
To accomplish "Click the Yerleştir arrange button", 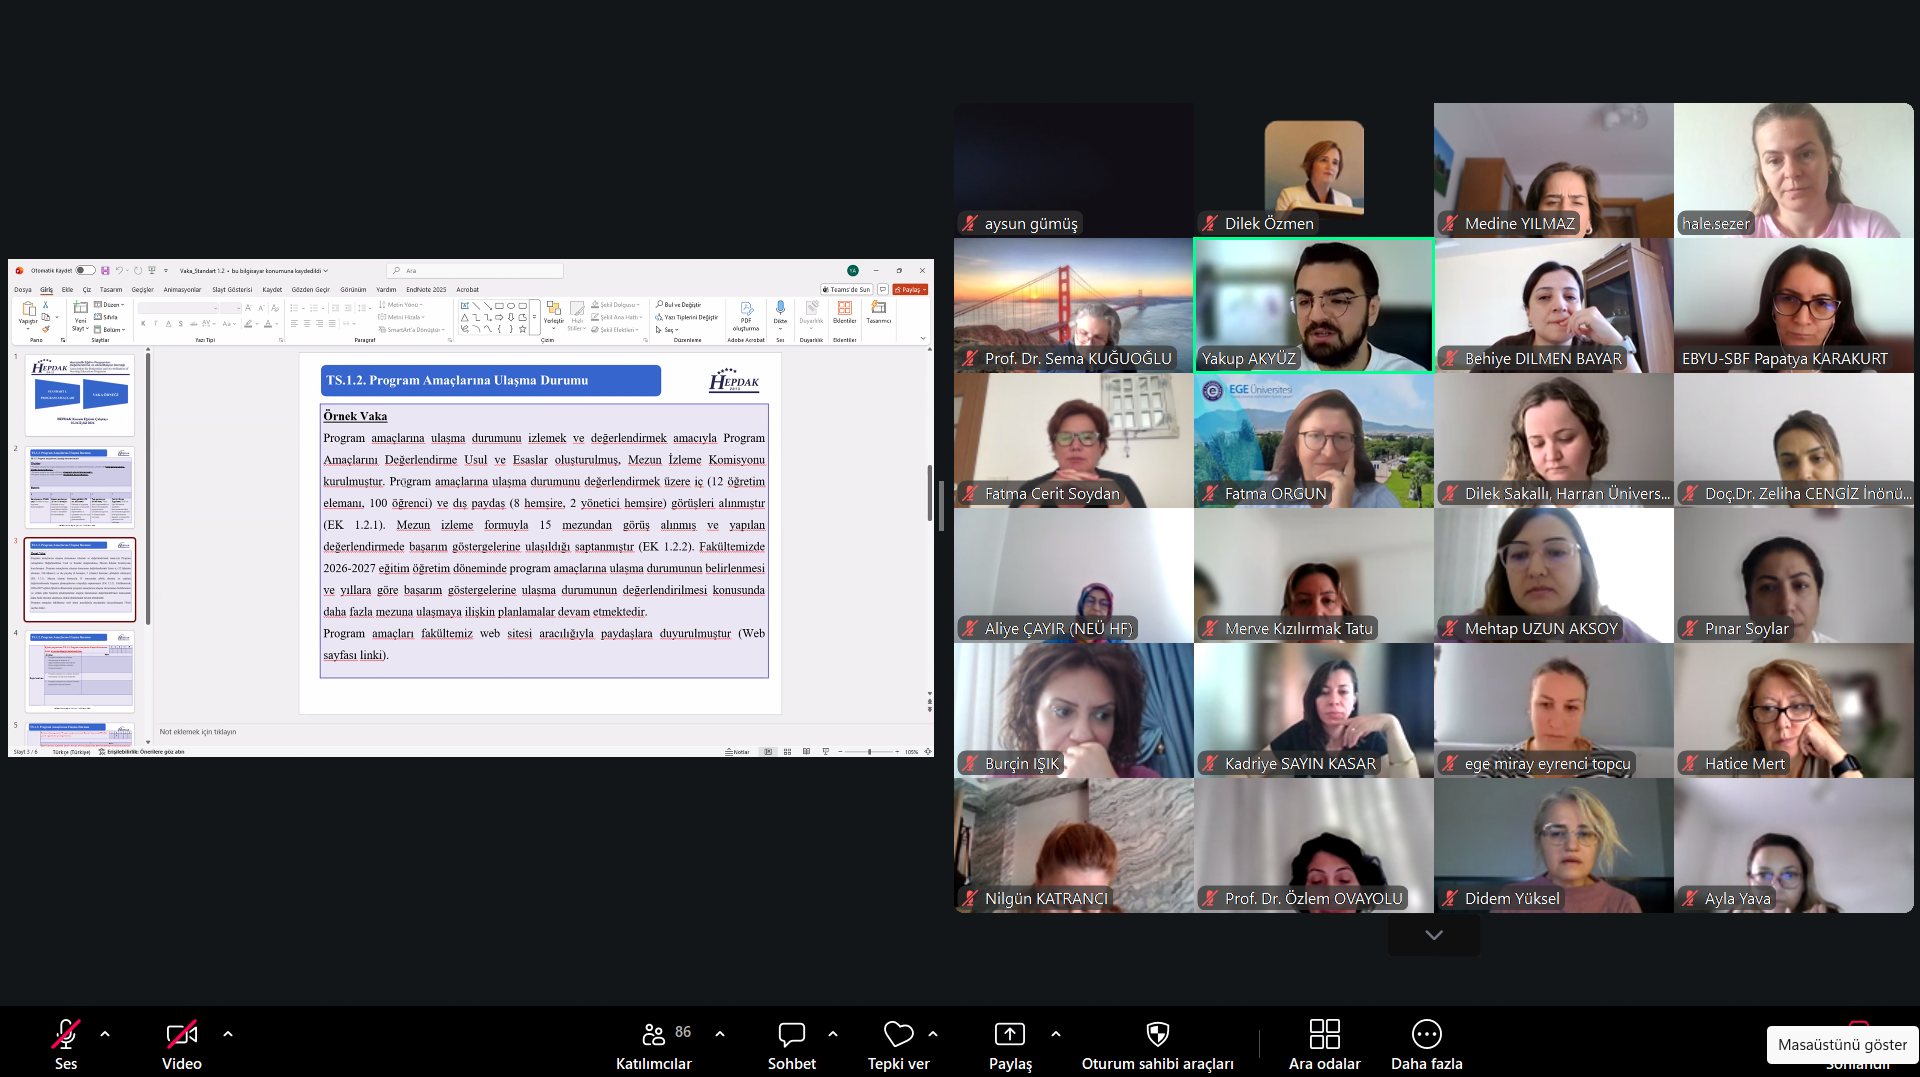I will pos(554,313).
